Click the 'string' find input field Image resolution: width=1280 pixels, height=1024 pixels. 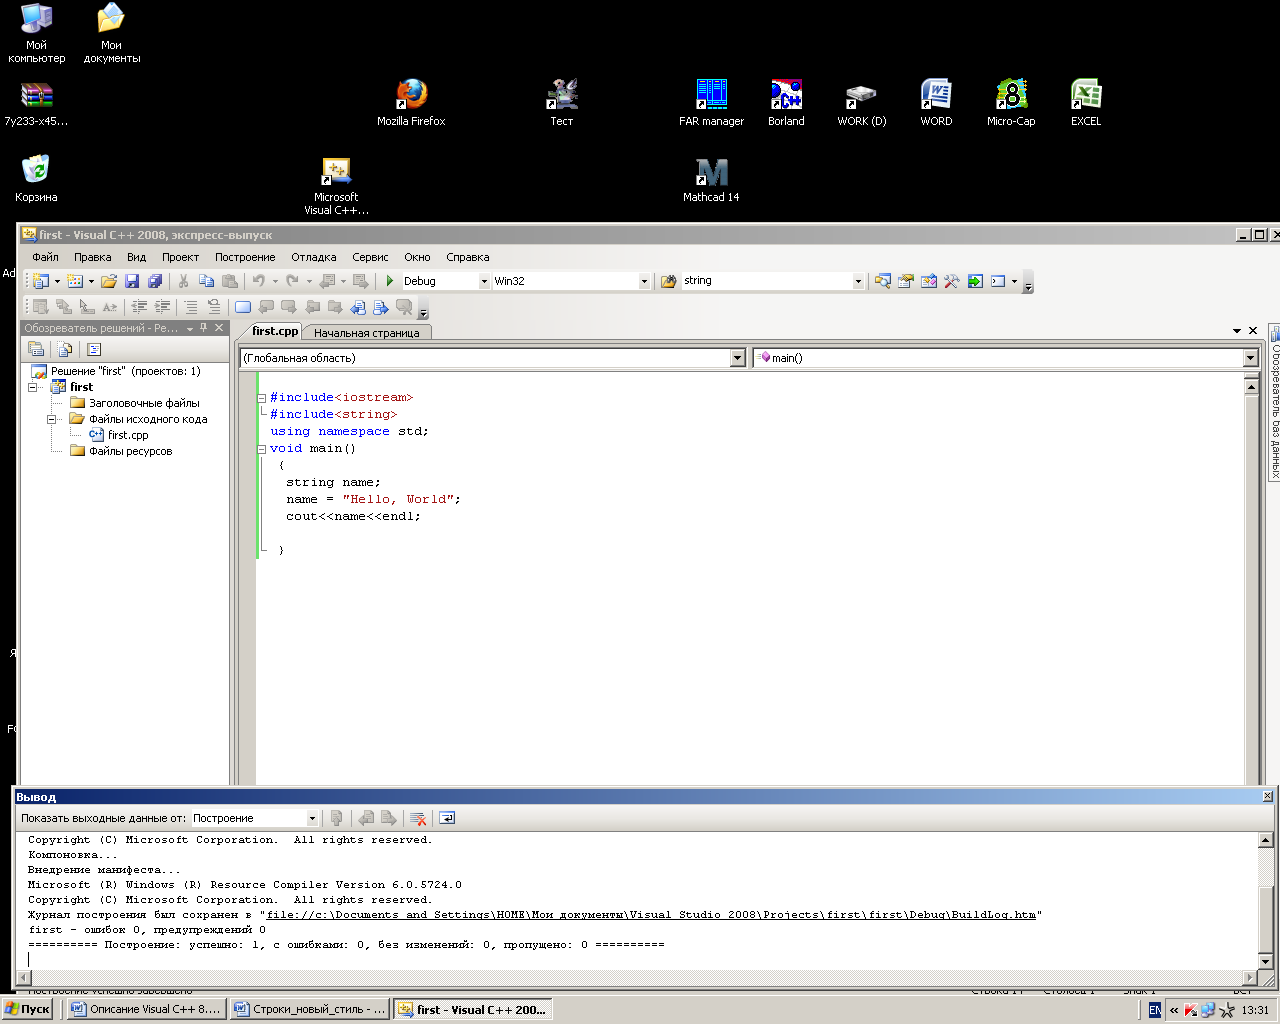(766, 282)
